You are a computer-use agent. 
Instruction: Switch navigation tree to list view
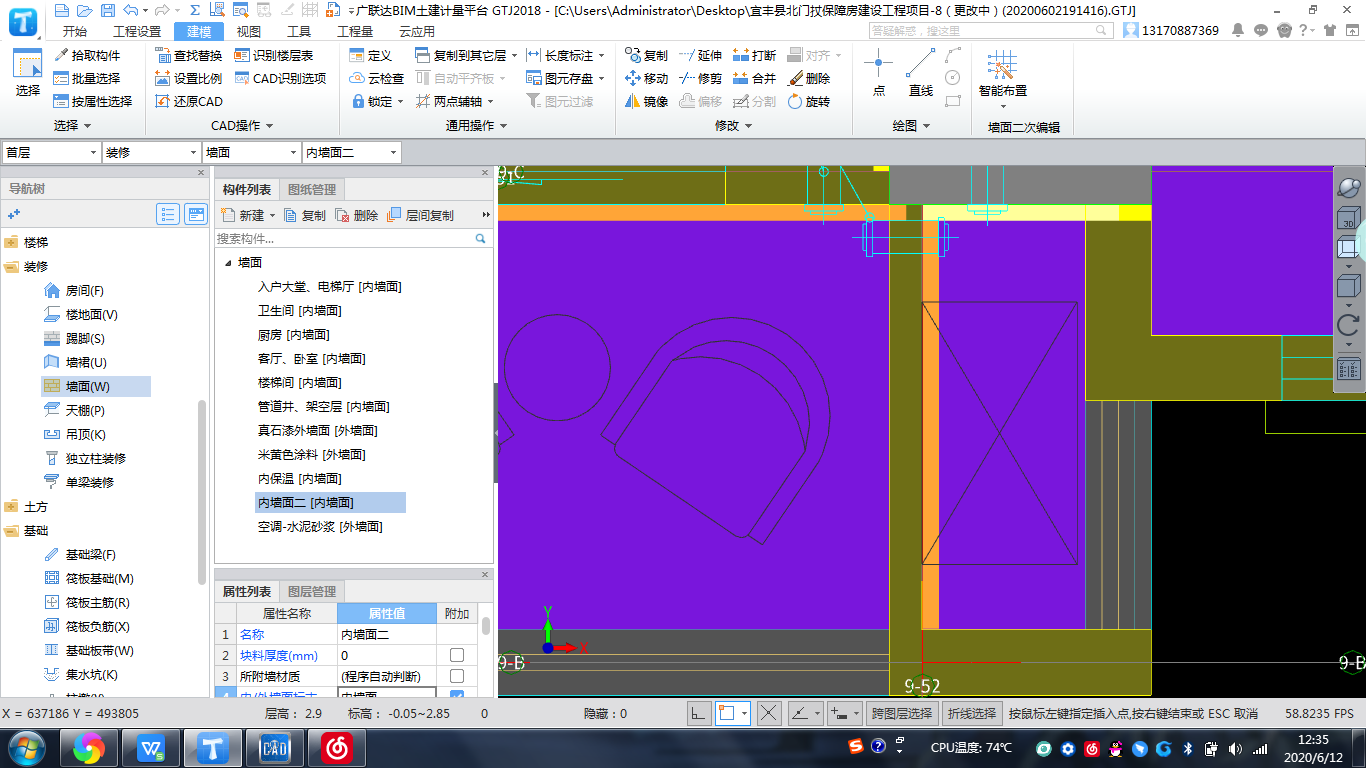tap(168, 214)
